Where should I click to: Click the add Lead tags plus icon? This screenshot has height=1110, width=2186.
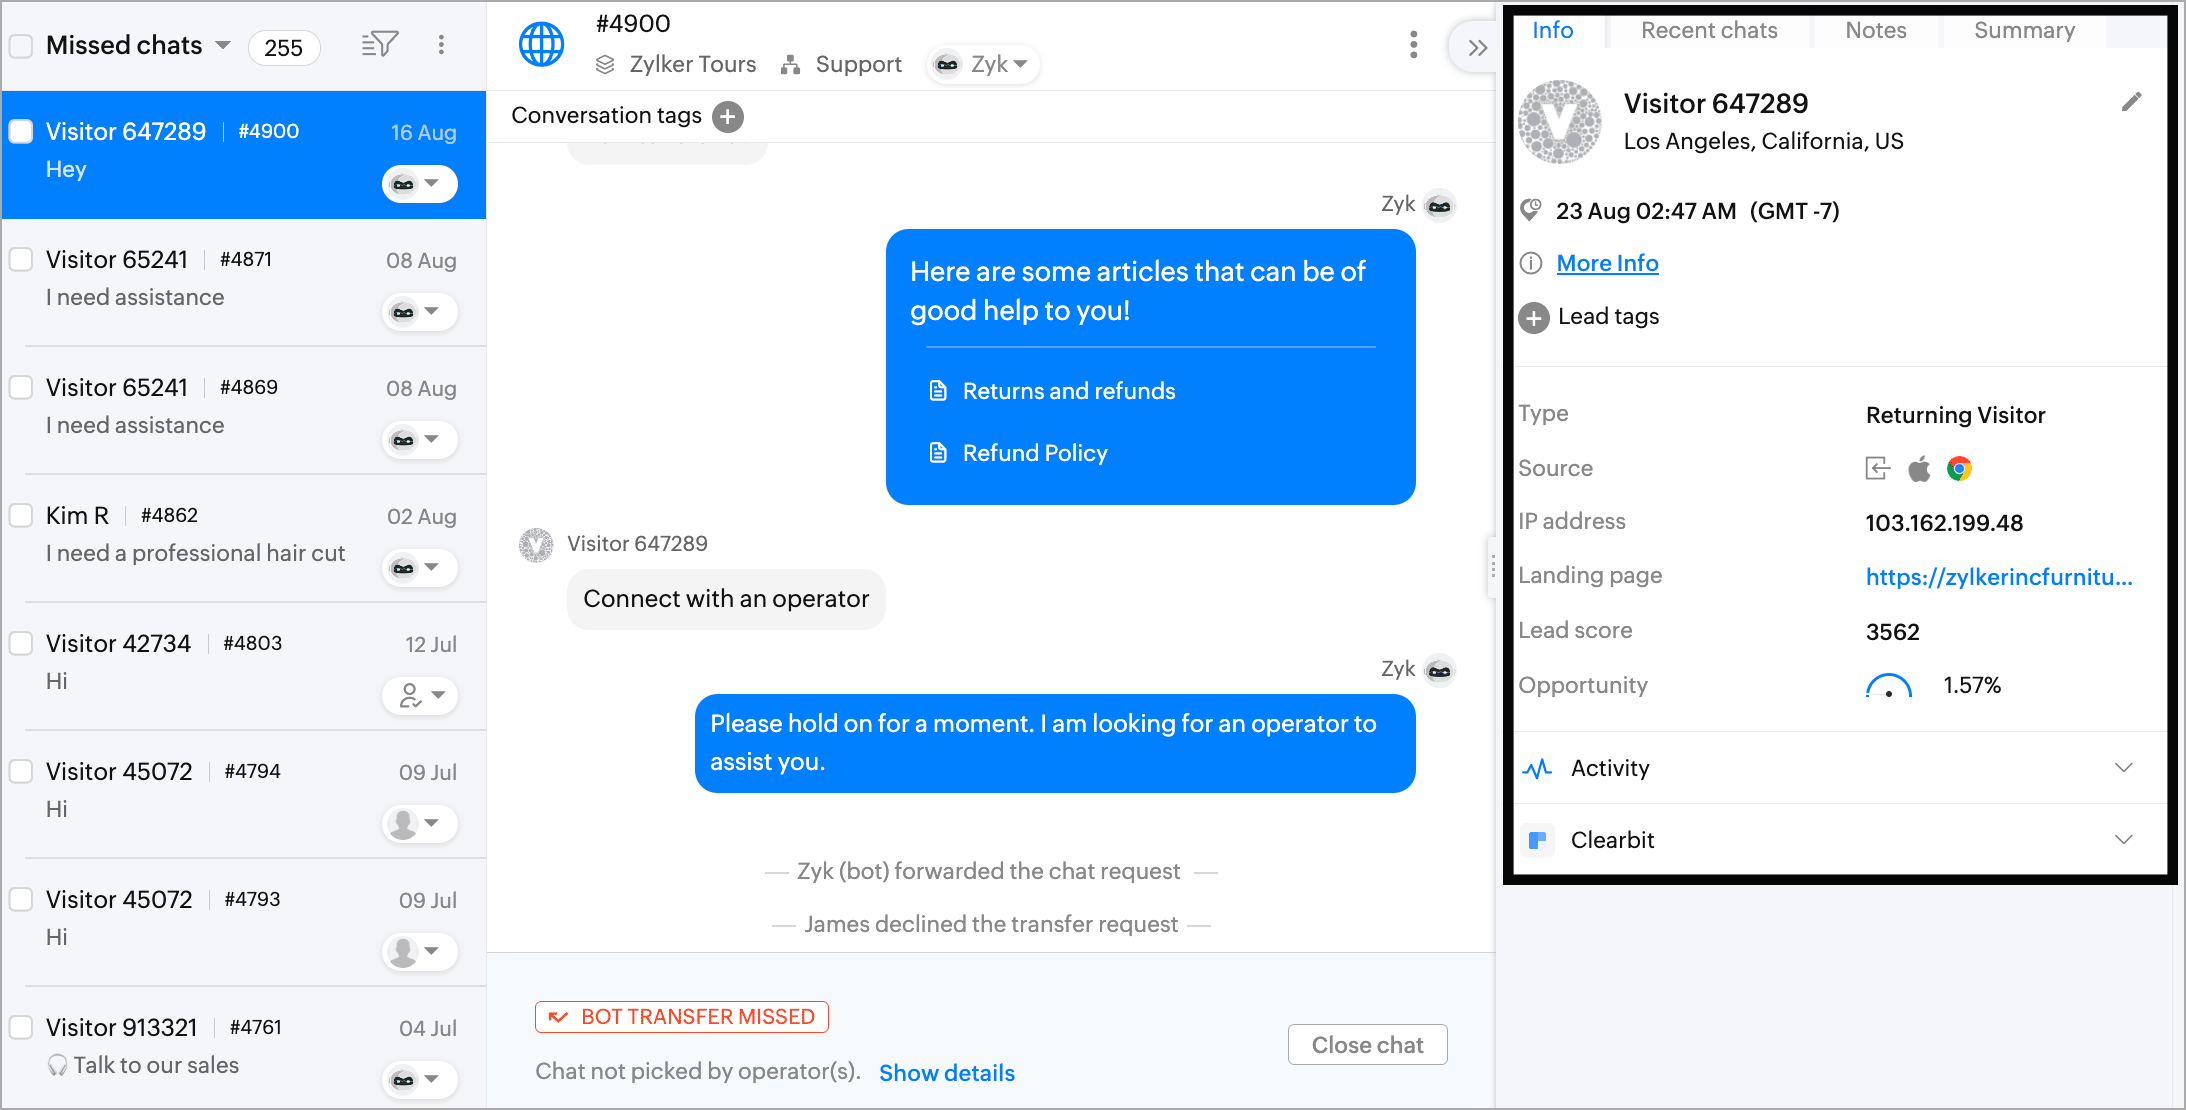click(x=1534, y=317)
